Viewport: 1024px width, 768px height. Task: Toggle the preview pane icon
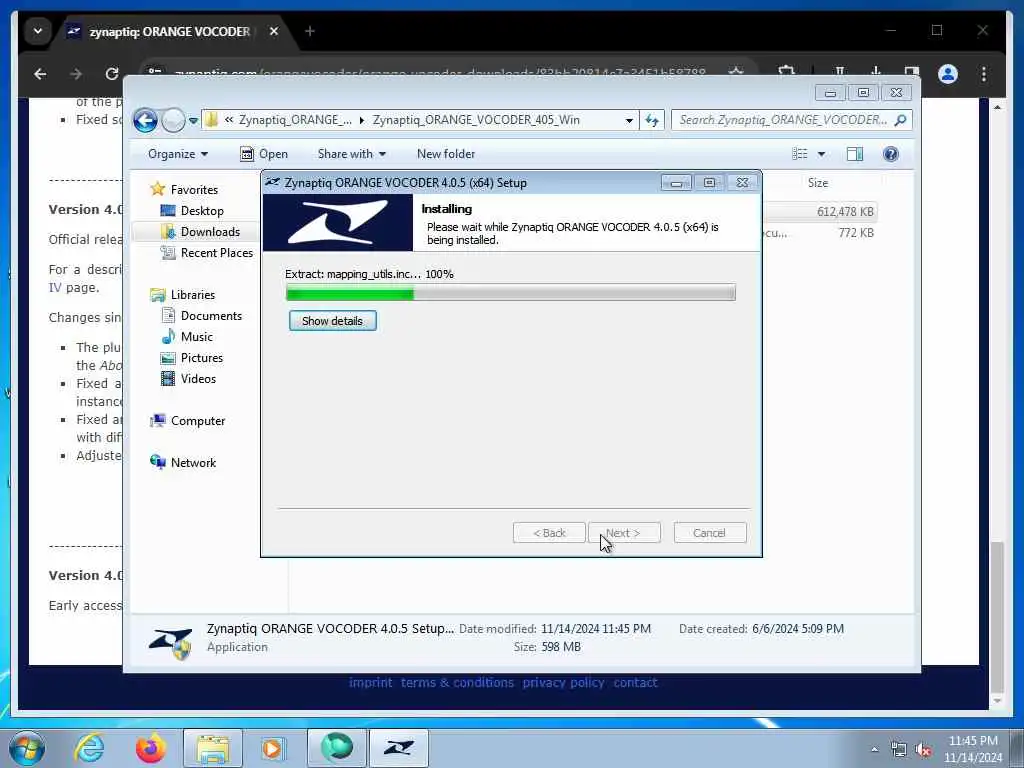tap(855, 154)
